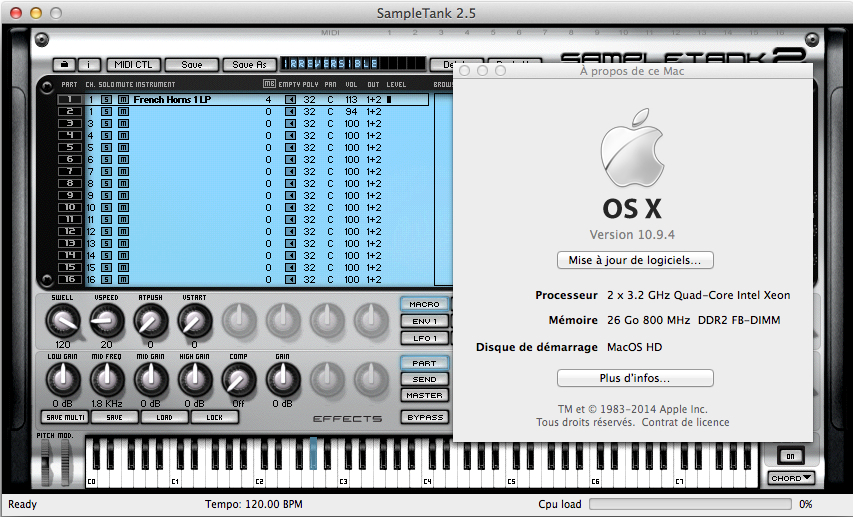
Task: Click the French Horns 1 LP instrument name
Action: tap(172, 100)
